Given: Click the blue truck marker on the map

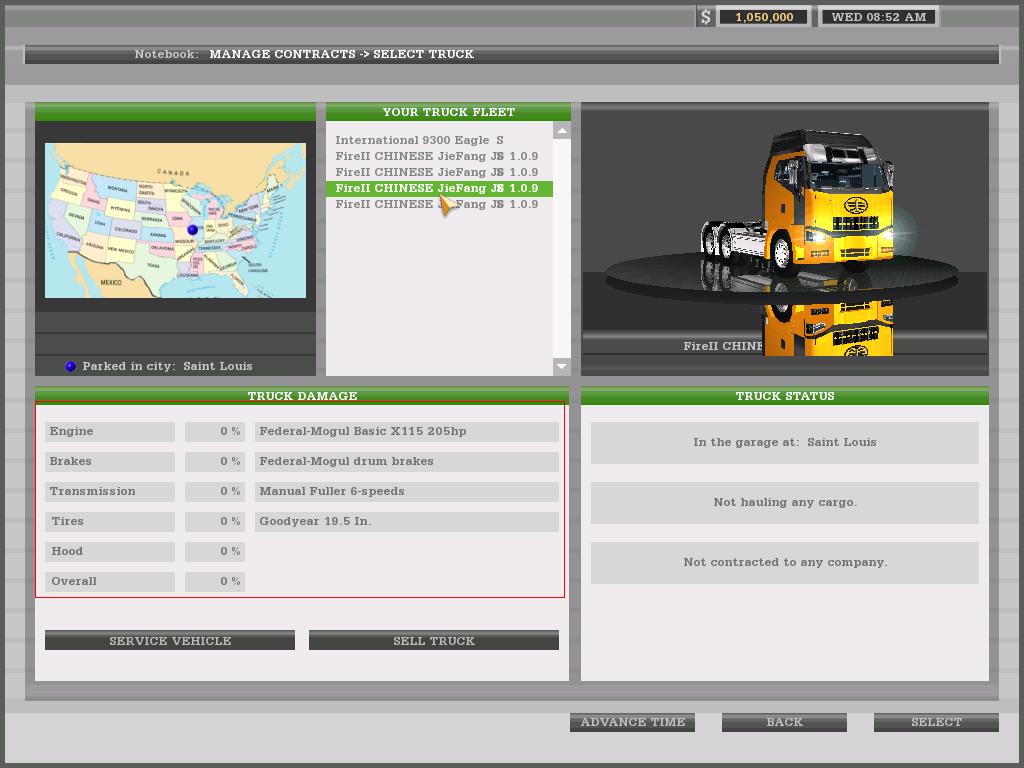Looking at the screenshot, I should click(x=193, y=230).
